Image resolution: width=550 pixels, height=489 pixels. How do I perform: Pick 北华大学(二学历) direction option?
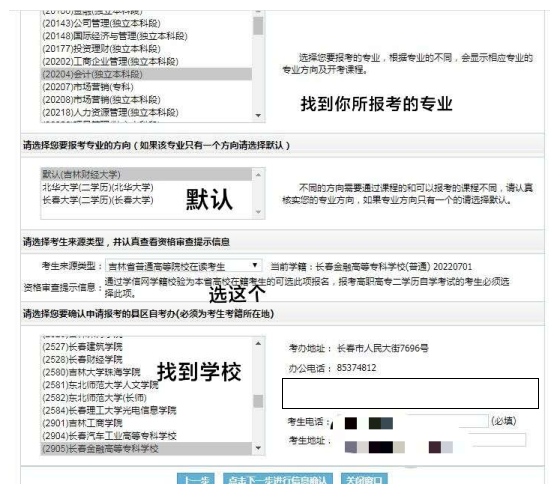(x=147, y=187)
